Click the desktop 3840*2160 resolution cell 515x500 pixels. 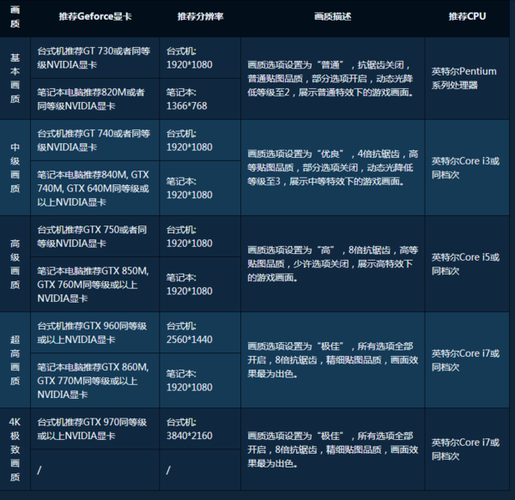click(x=200, y=429)
